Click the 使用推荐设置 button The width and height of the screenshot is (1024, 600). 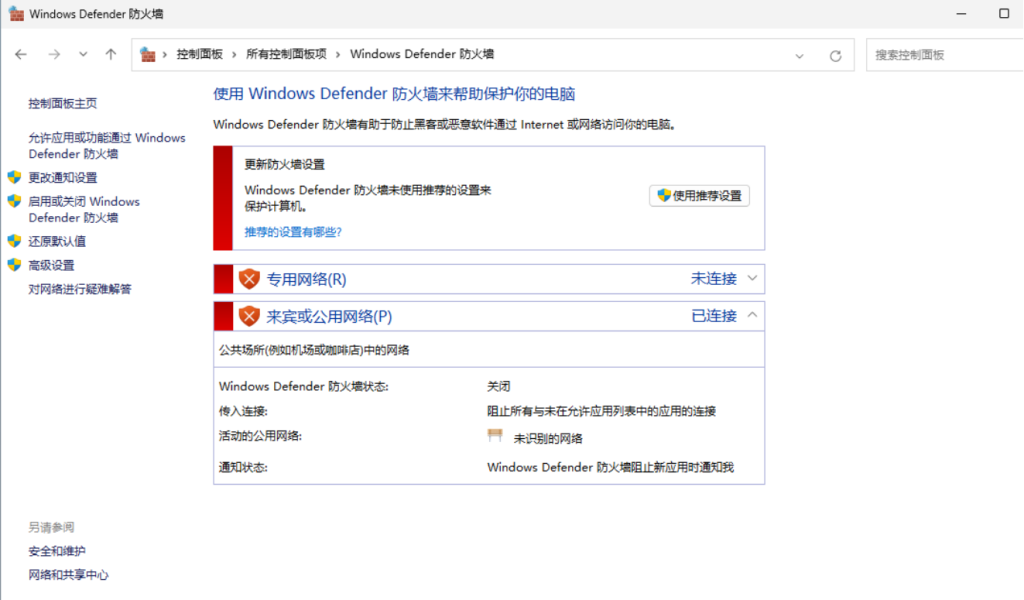699,196
